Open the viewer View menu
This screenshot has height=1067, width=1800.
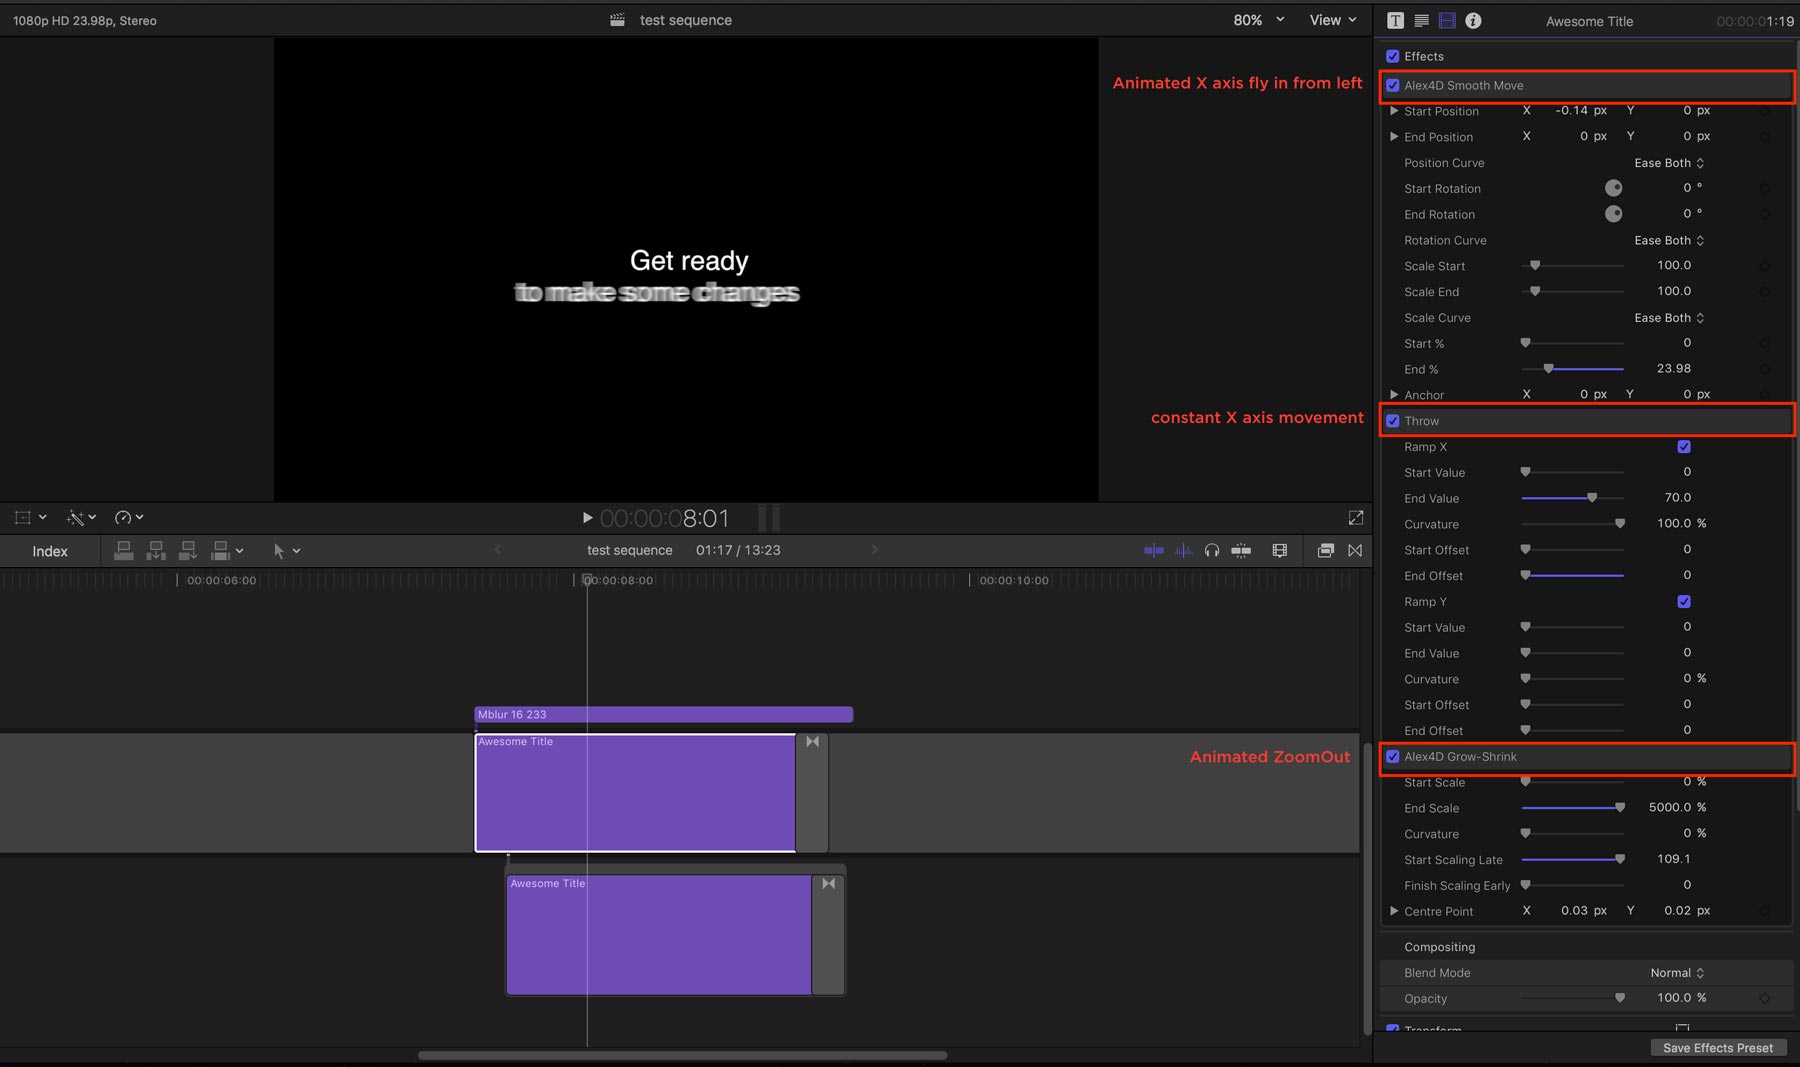[1333, 20]
